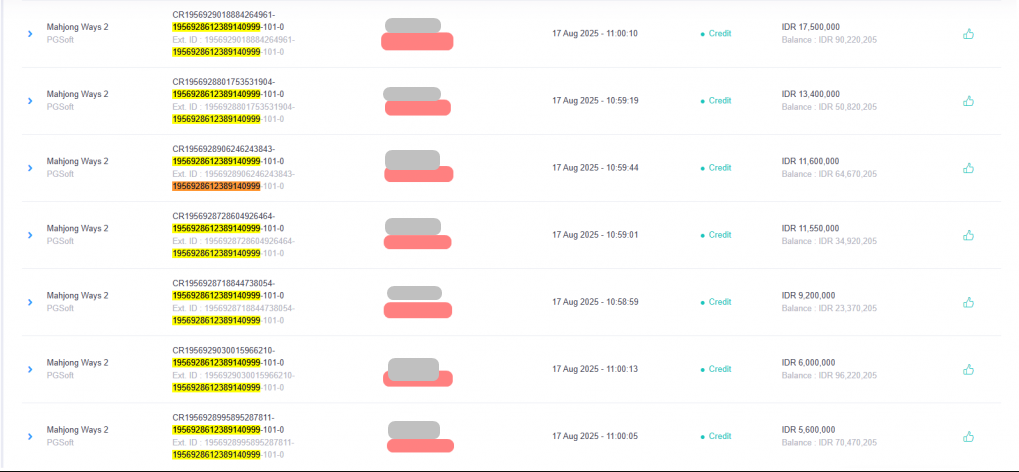Expand the 10:59:01 transaction row chevron
Image resolution: width=1019 pixels, height=472 pixels.
(30, 235)
